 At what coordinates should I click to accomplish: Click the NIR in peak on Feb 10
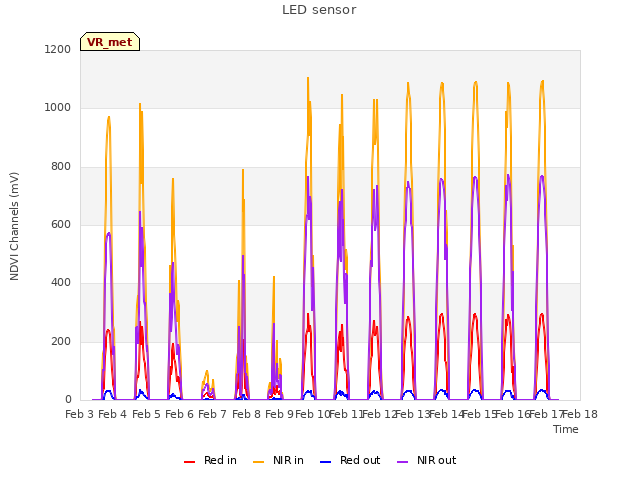click(308, 78)
